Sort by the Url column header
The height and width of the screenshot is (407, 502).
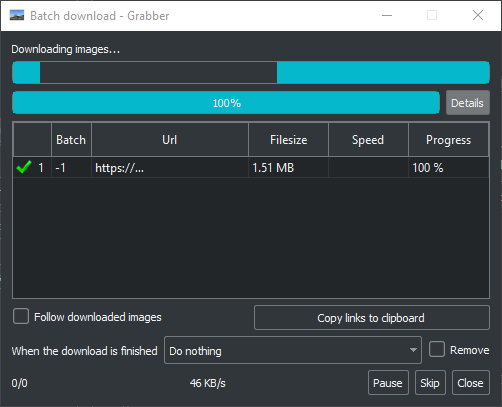click(170, 140)
